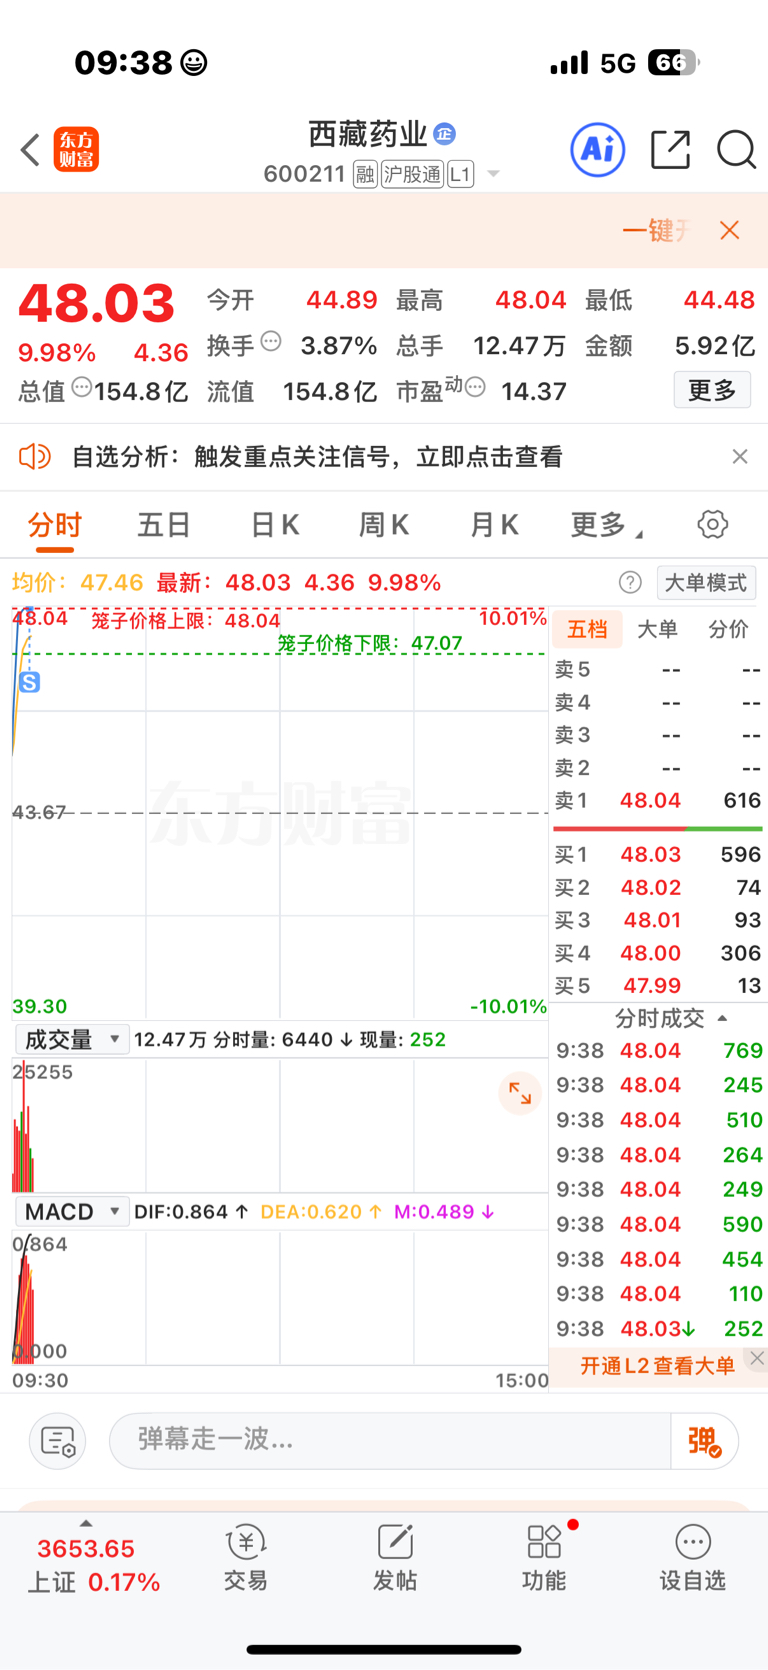
Task: Open the 更多 quote details button
Action: tap(712, 390)
